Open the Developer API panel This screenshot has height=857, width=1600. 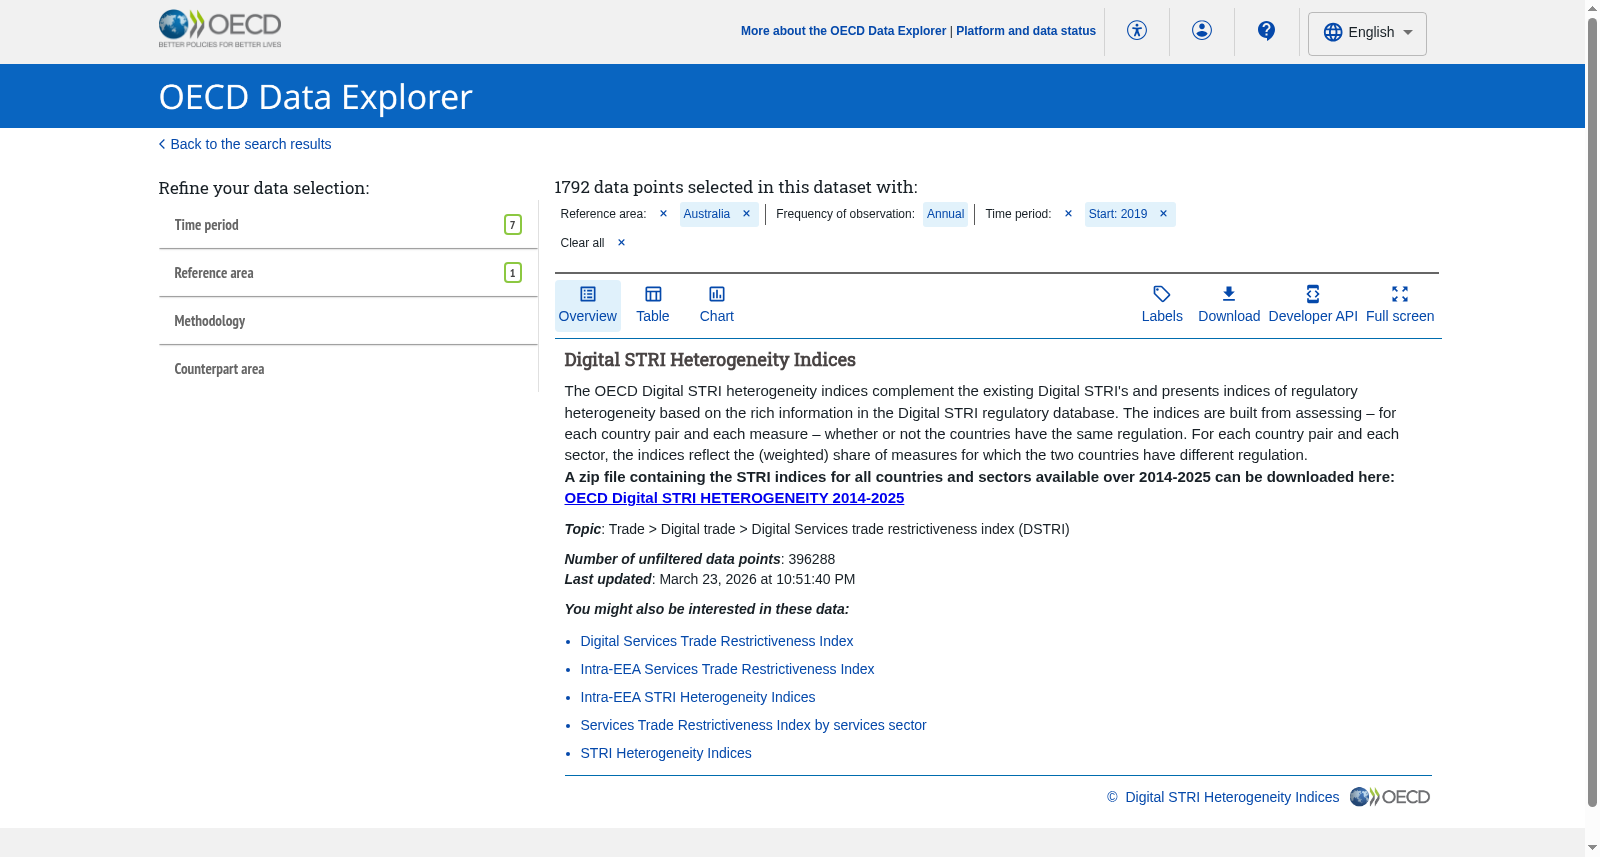tap(1313, 305)
